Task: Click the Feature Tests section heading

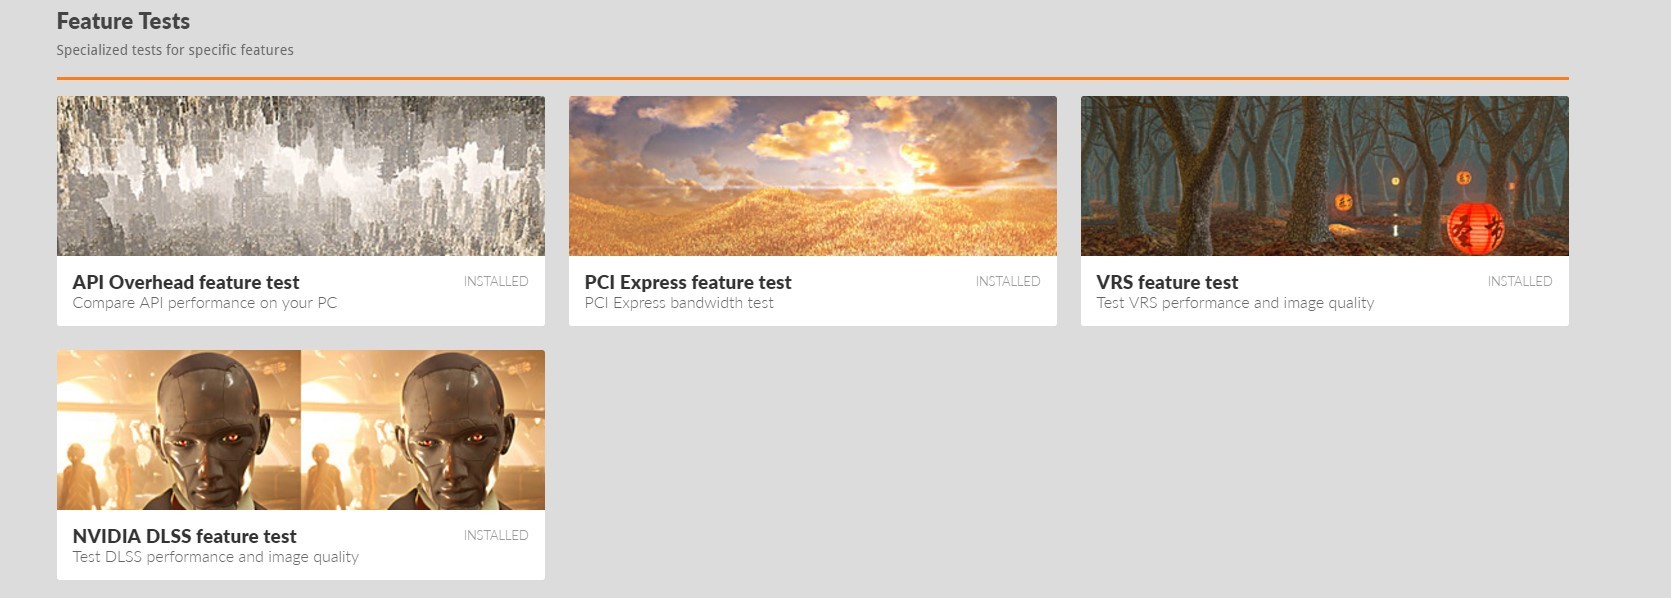Action: 123,21
